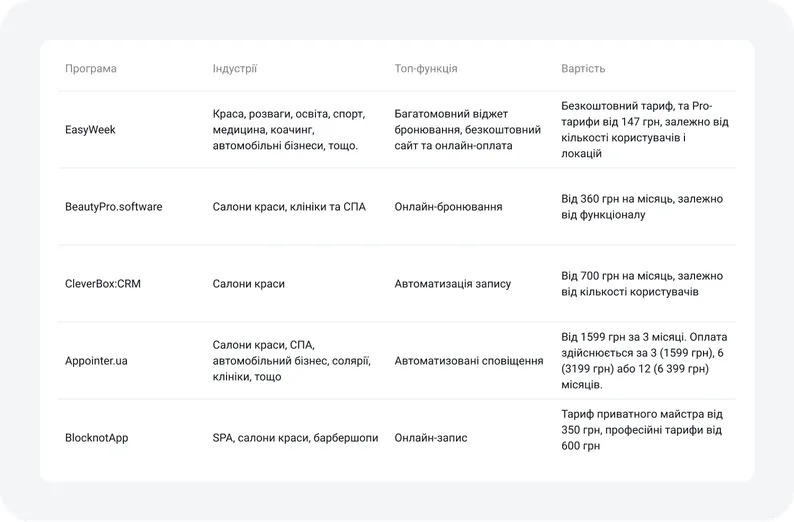Screen dimensions: 794x522
Task: Click the Програма column header
Action: pos(91,68)
